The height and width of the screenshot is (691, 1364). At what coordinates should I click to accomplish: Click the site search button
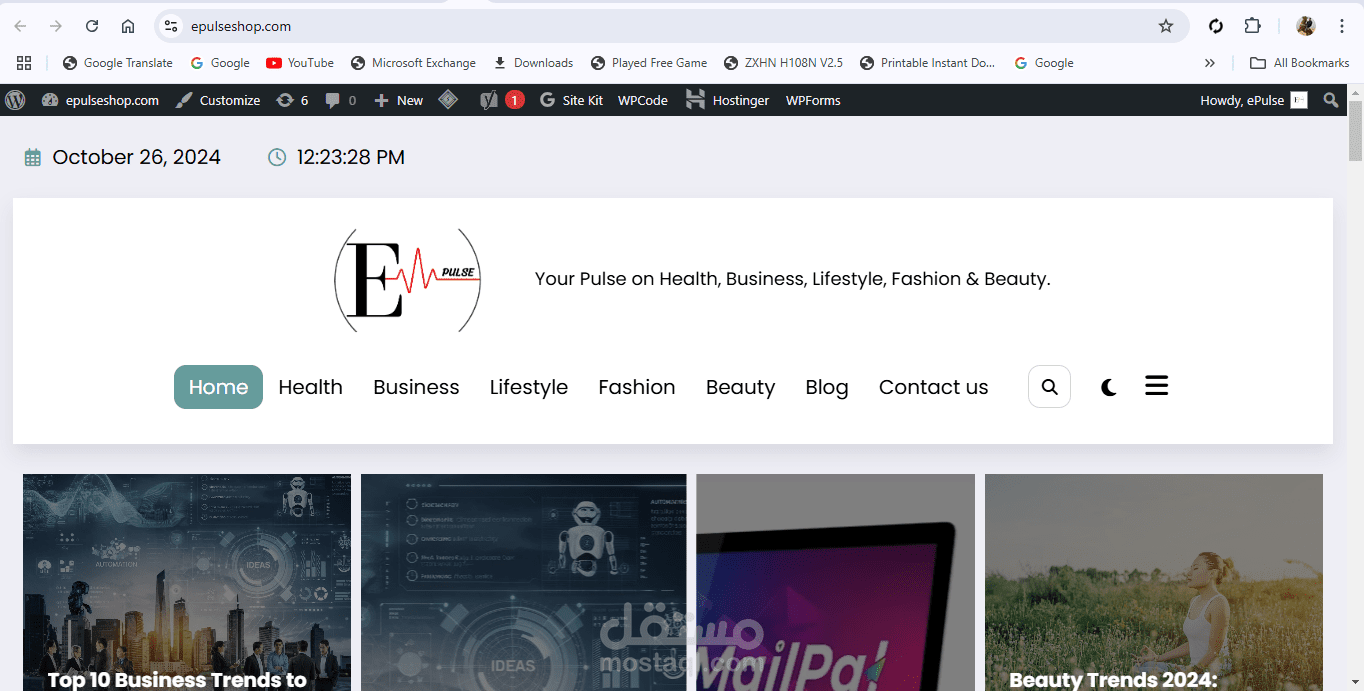(1049, 387)
